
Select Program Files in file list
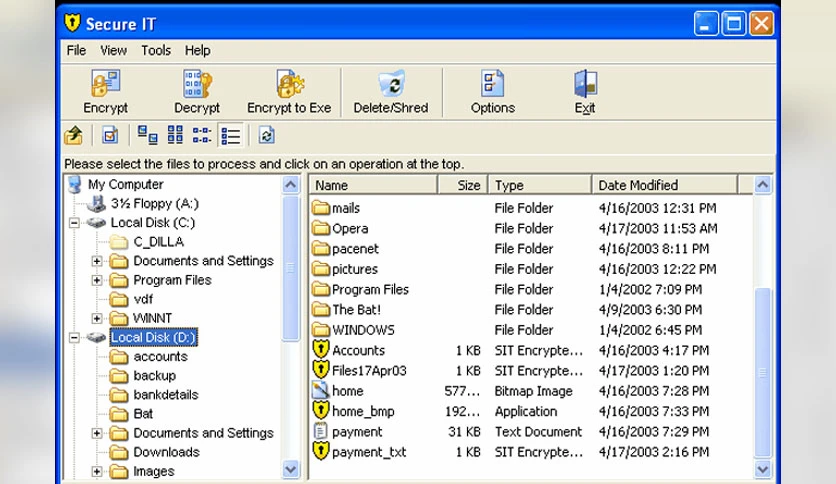tap(530, 289)
